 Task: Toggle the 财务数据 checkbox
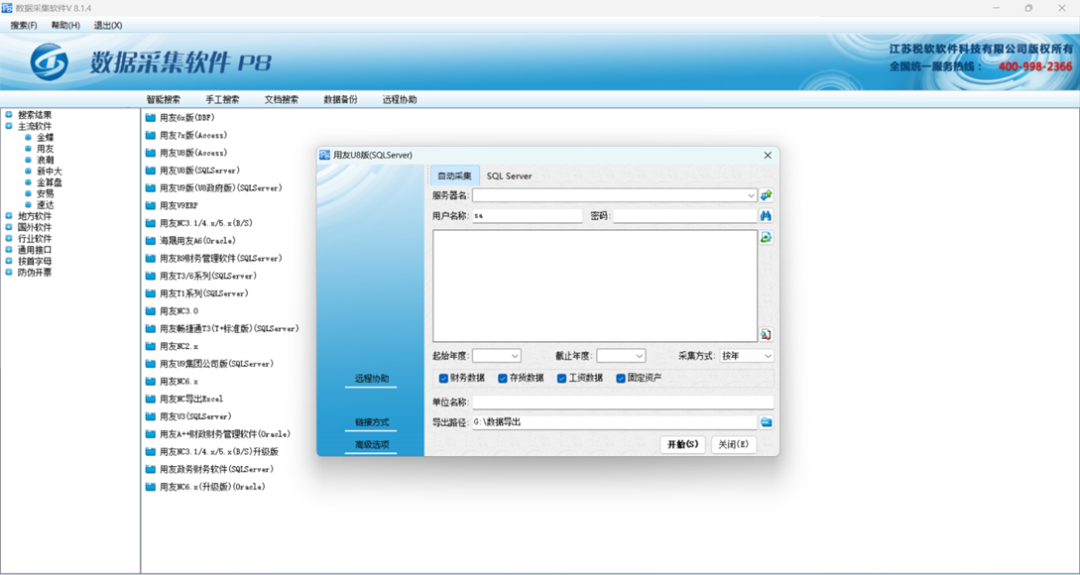pos(444,378)
